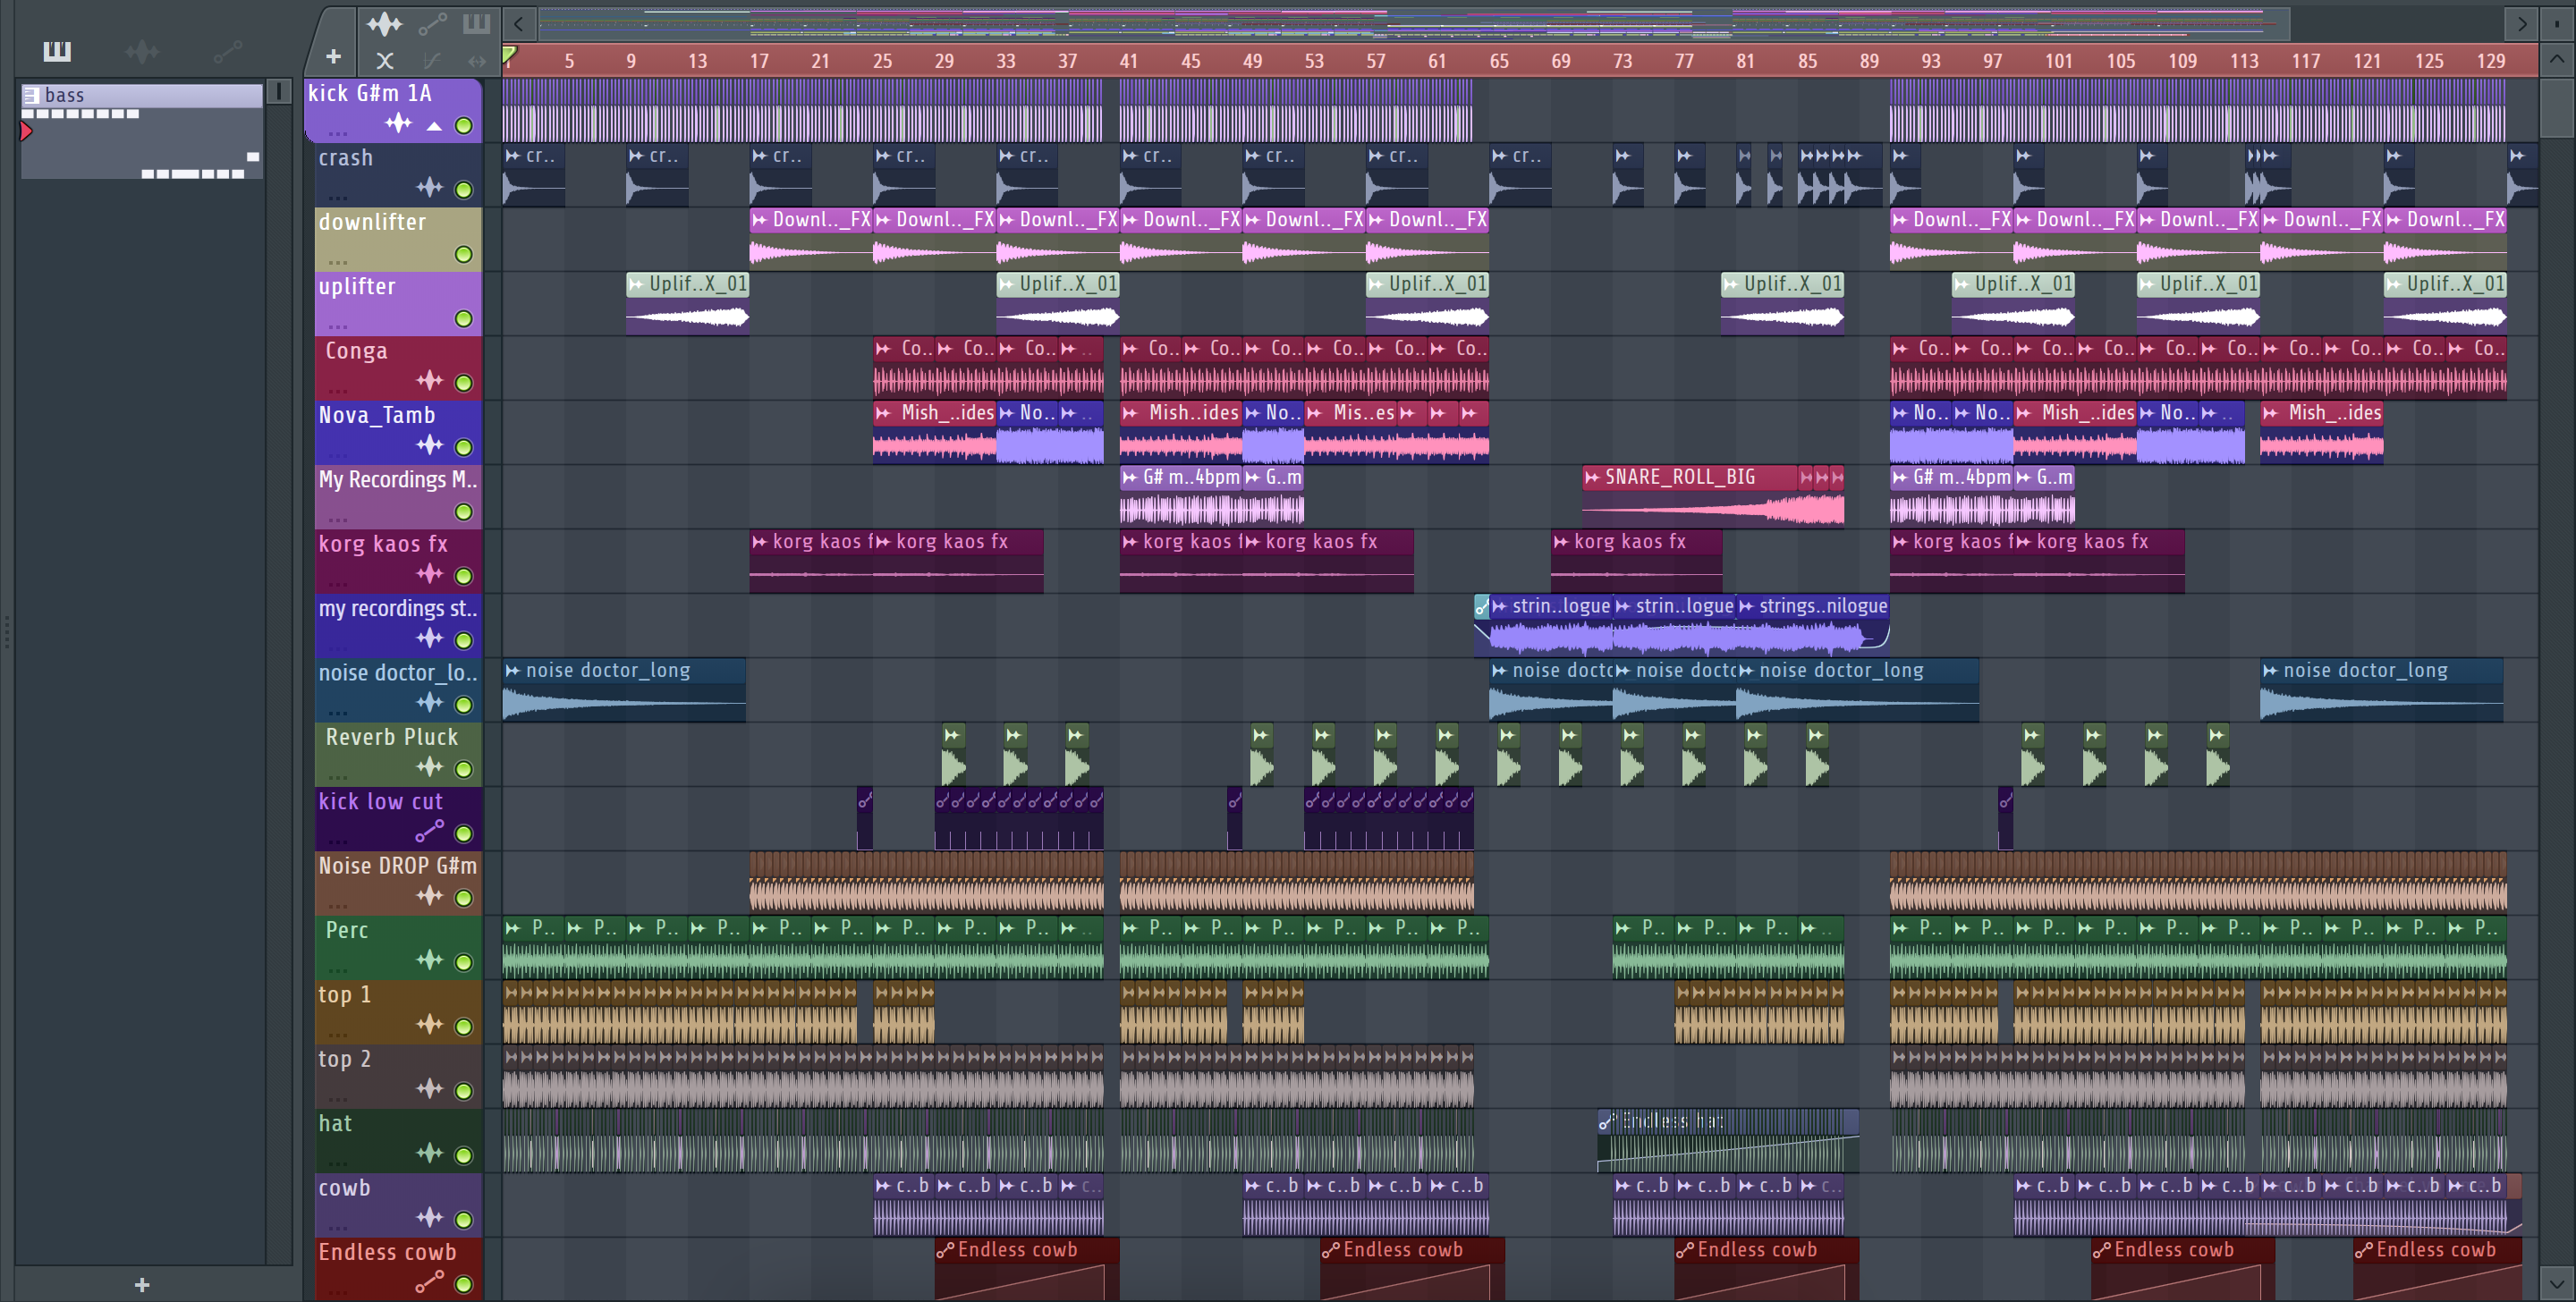
Task: Open the first Uplif..X_01 clip menu
Action: pyautogui.click(x=636, y=285)
